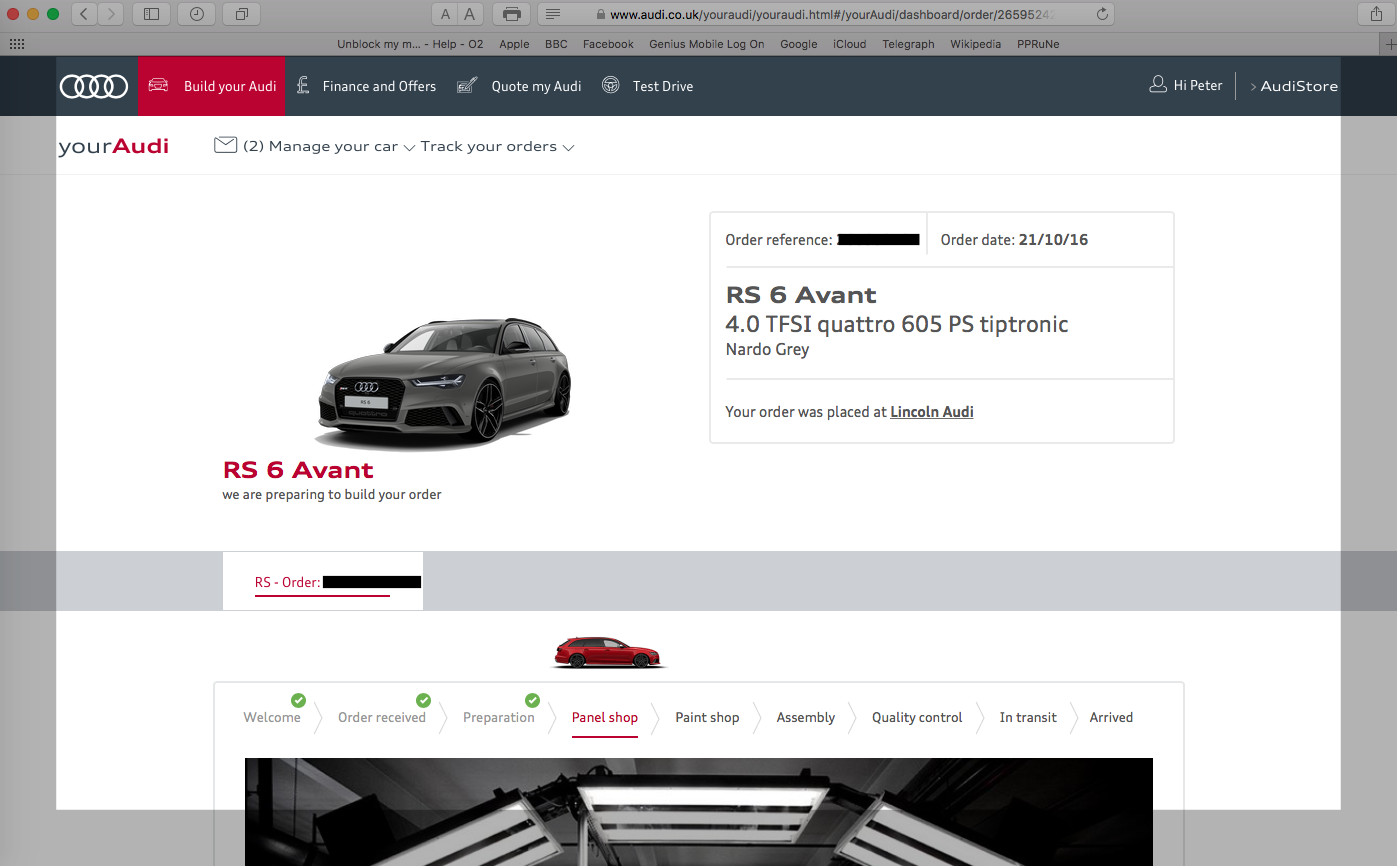The width and height of the screenshot is (1397, 866).
Task: Select the Build your Audi menu item
Action: tap(211, 86)
